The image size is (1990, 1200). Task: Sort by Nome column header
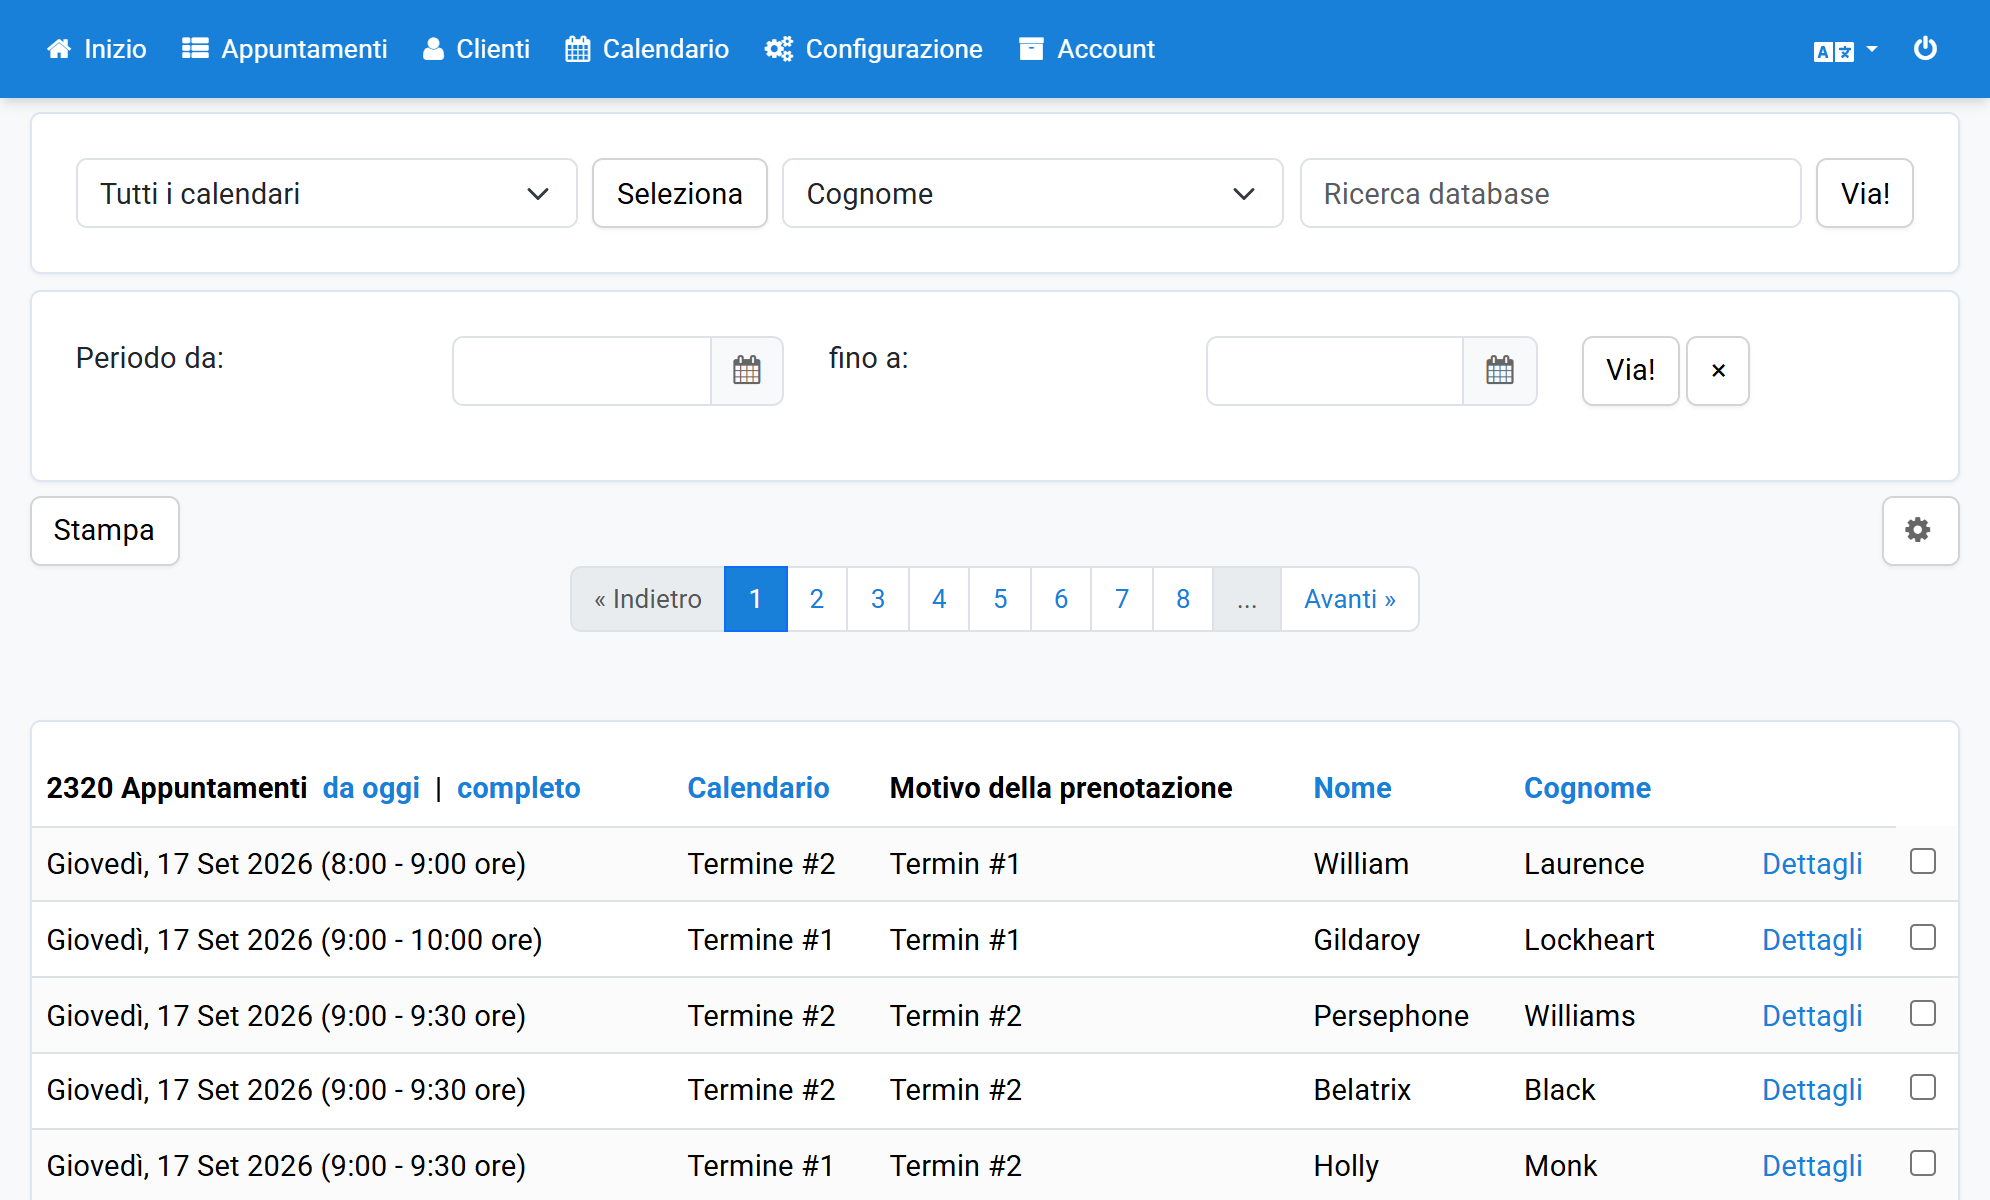tap(1352, 788)
